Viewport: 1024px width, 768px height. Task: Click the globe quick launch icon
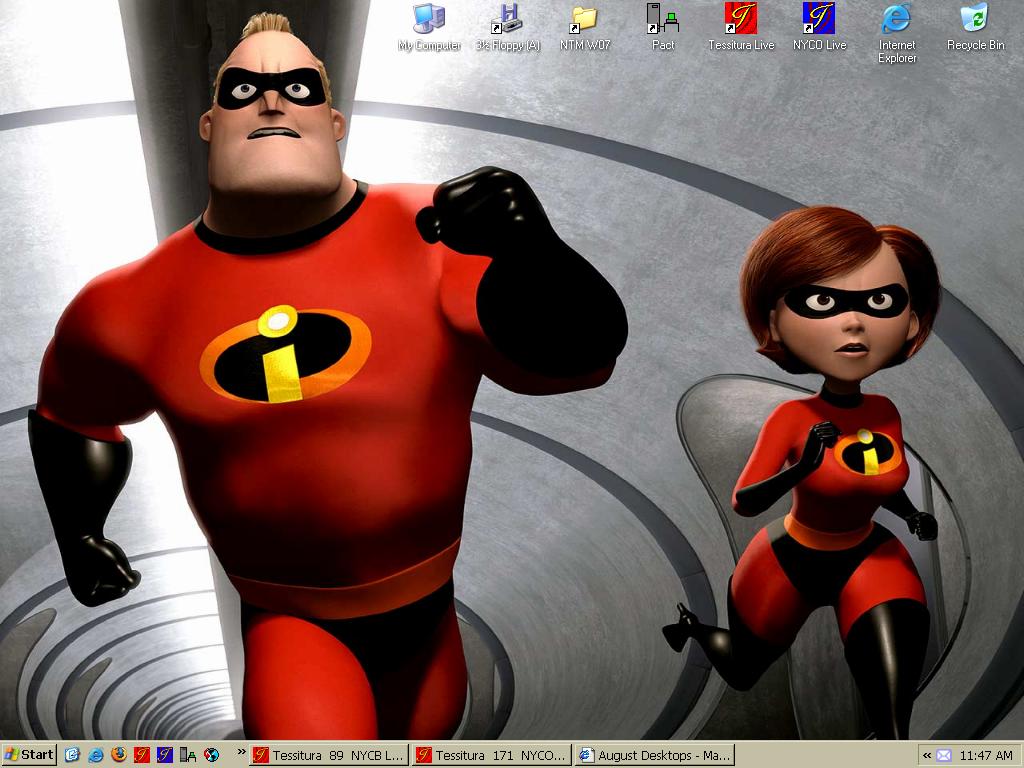[x=212, y=755]
